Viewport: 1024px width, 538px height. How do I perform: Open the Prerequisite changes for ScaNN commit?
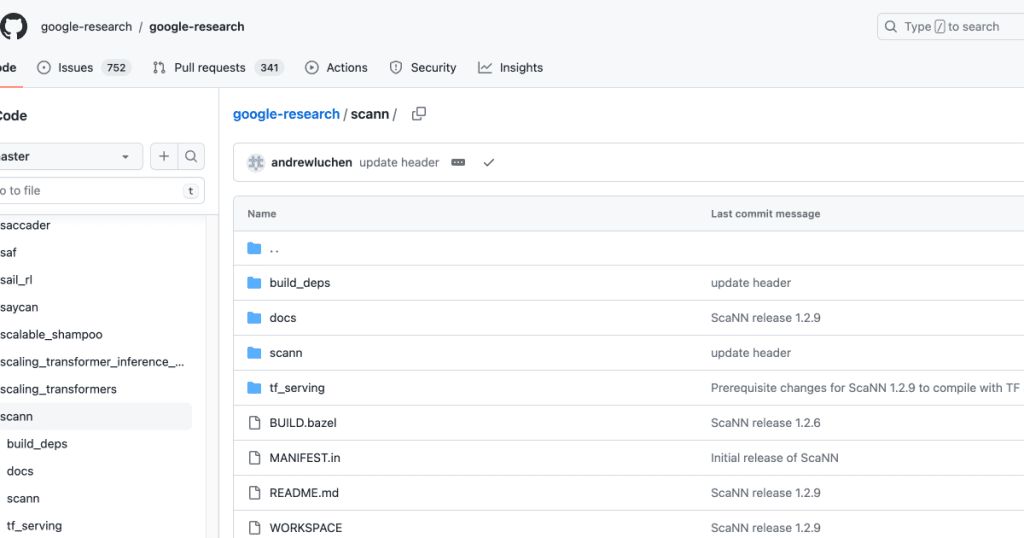865,388
